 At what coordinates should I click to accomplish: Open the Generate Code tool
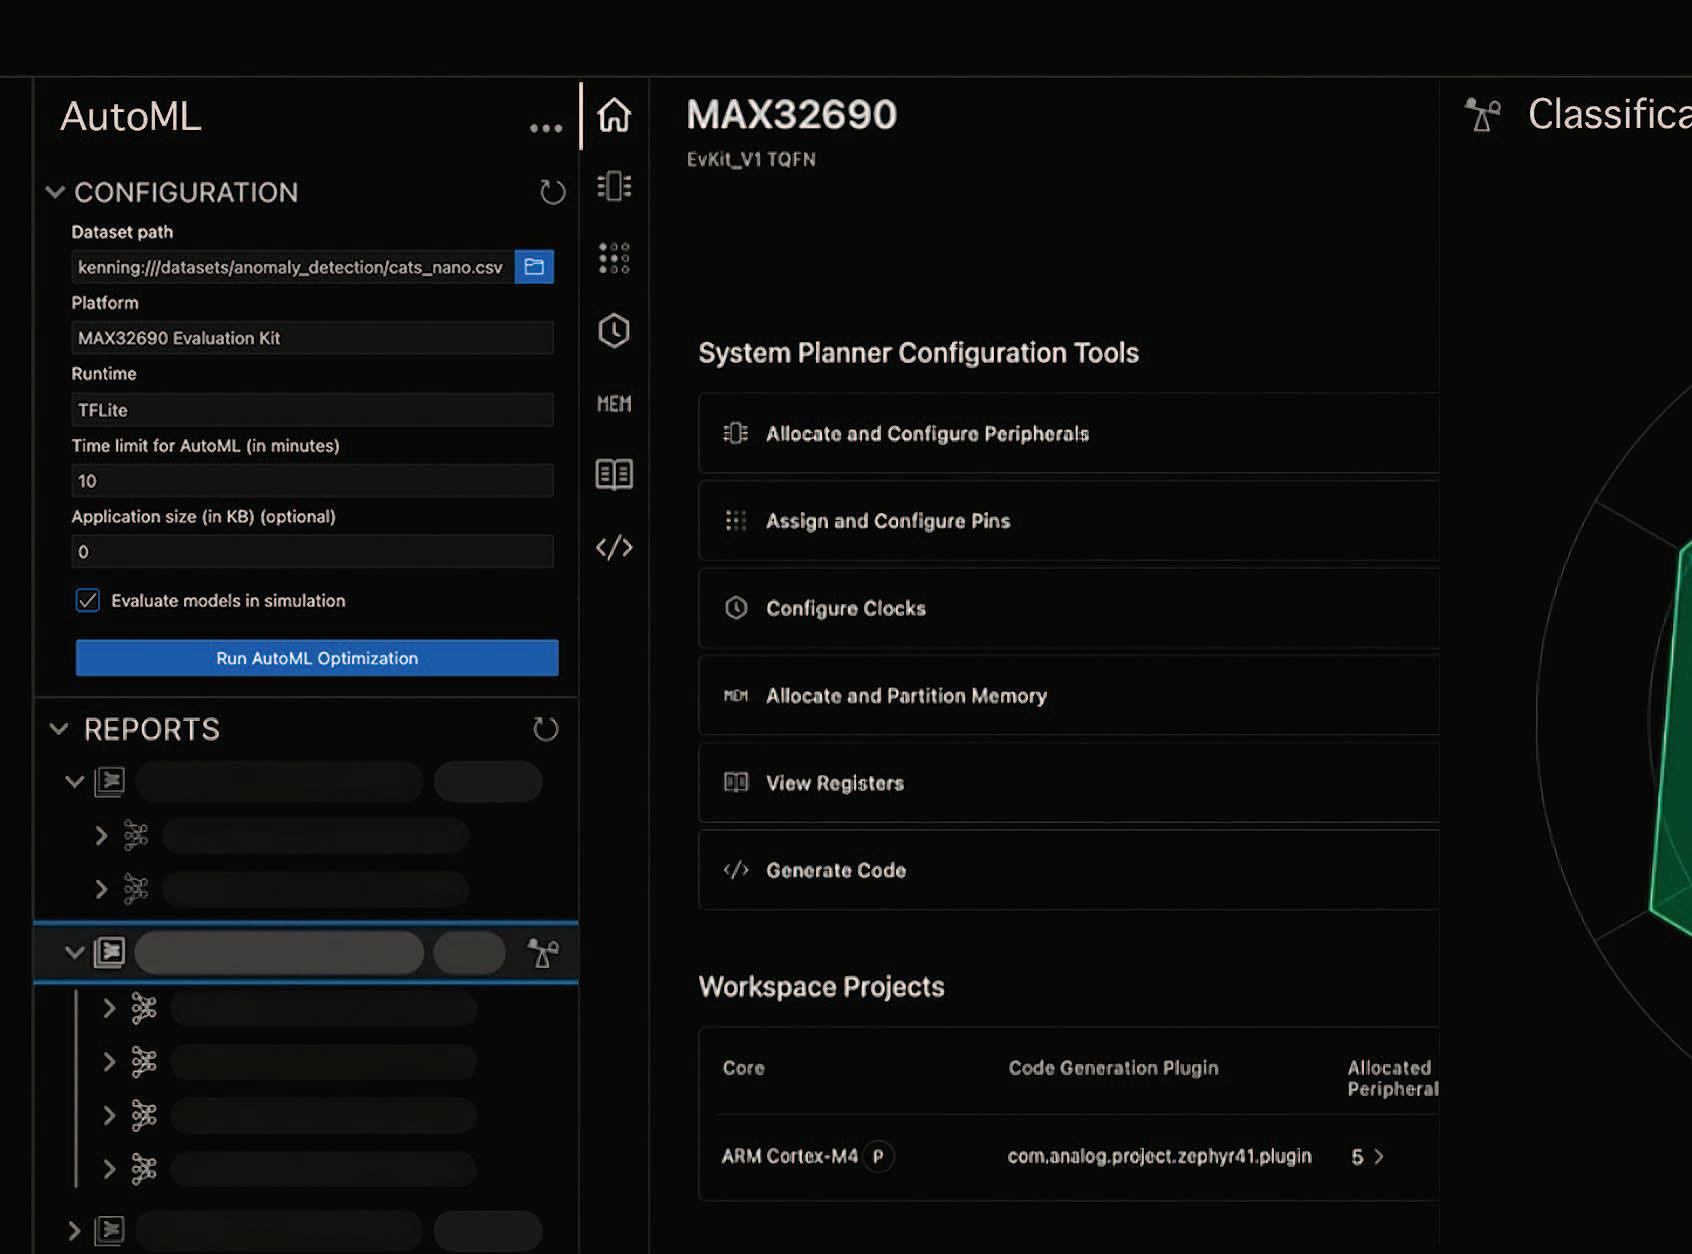coord(1069,870)
